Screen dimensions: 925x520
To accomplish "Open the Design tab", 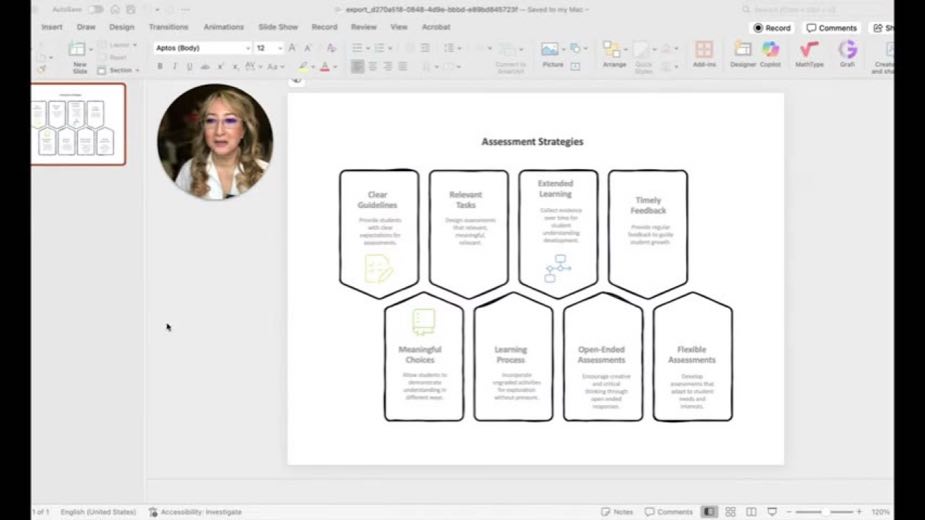I will tap(122, 27).
